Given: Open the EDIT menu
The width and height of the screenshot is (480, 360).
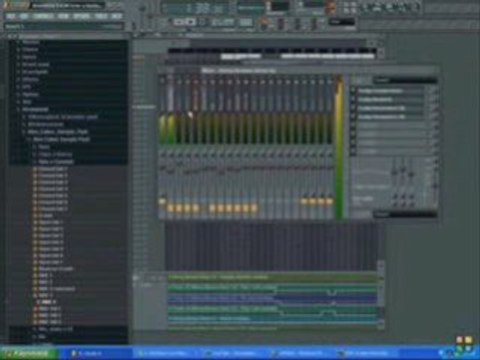Looking at the screenshot, I should coord(24,16).
